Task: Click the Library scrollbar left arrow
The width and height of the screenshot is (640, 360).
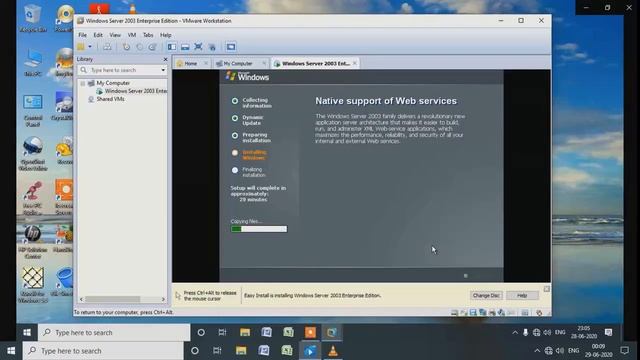Action: tap(81, 299)
